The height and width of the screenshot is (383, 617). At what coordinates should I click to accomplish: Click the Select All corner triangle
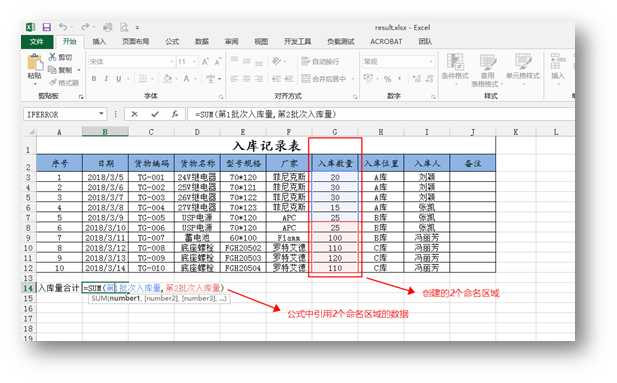(31, 132)
